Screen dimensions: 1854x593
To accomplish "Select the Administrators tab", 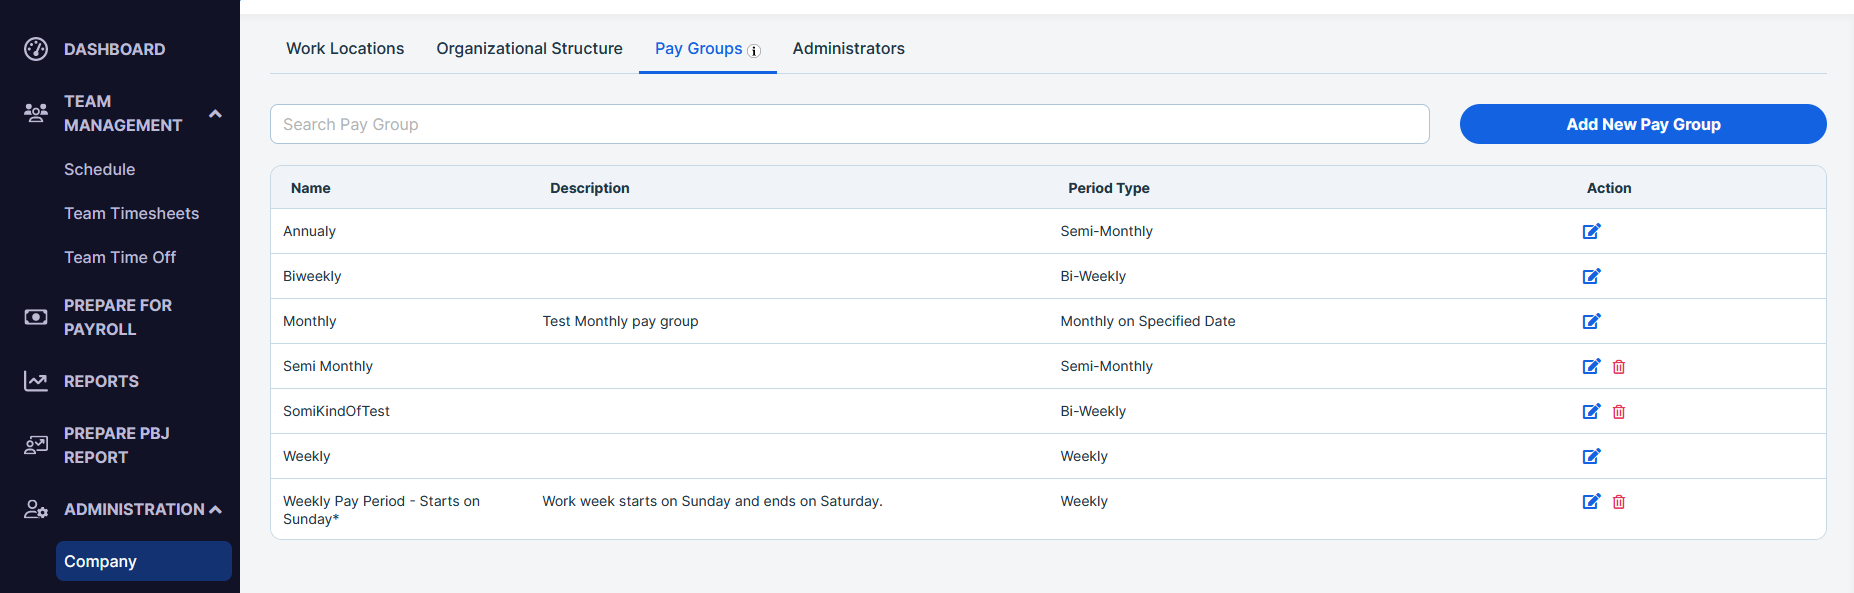I will click(848, 48).
